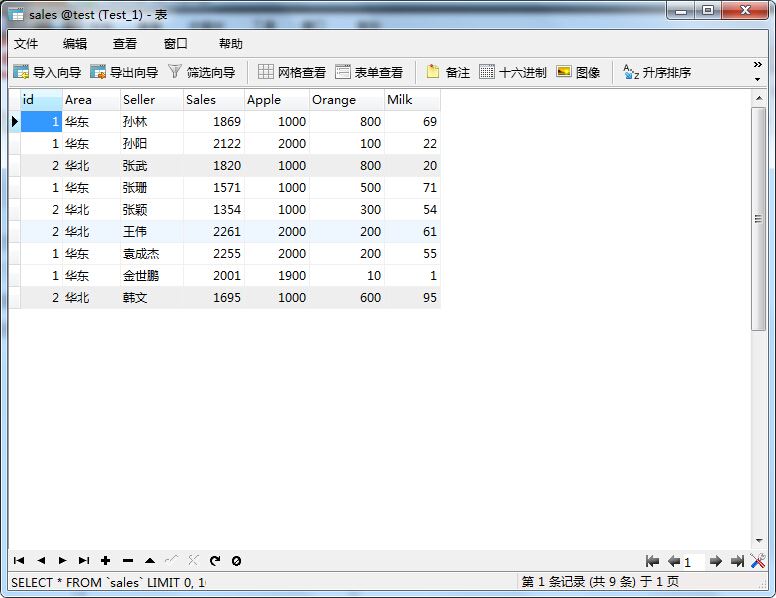This screenshot has height=598, width=776.
Task: Add a new record with plus button
Action: click(105, 560)
